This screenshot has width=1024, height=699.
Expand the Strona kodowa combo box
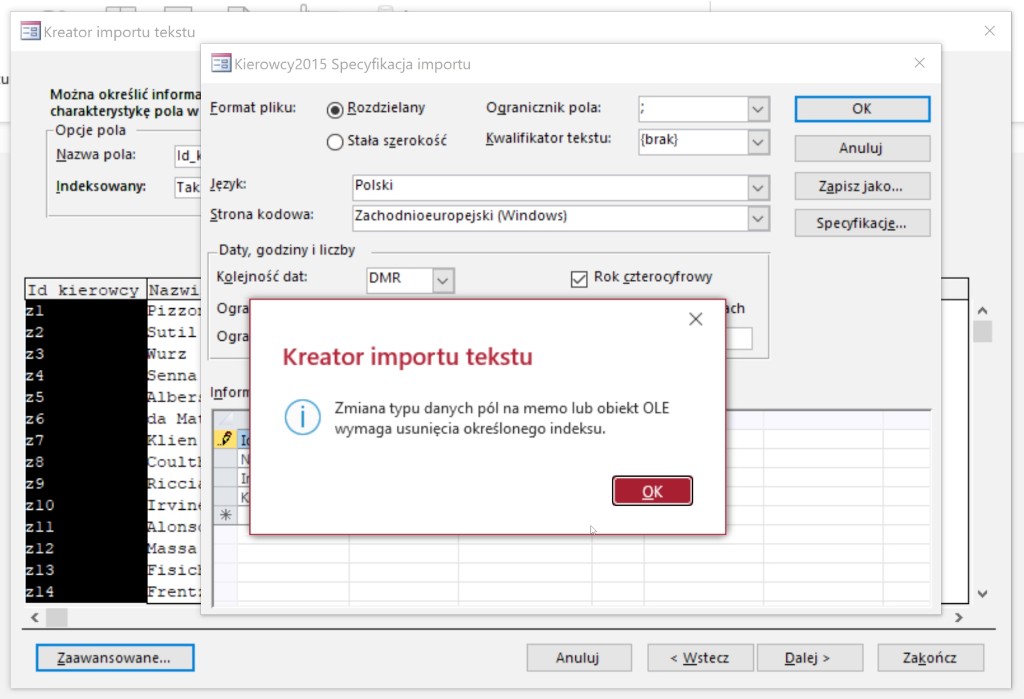pos(757,217)
